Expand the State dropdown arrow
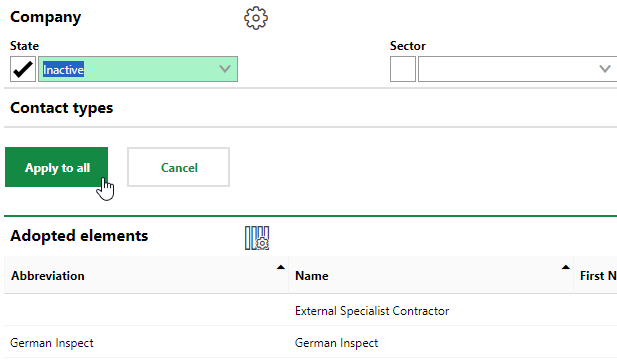This screenshot has width=617, height=360. click(x=225, y=69)
